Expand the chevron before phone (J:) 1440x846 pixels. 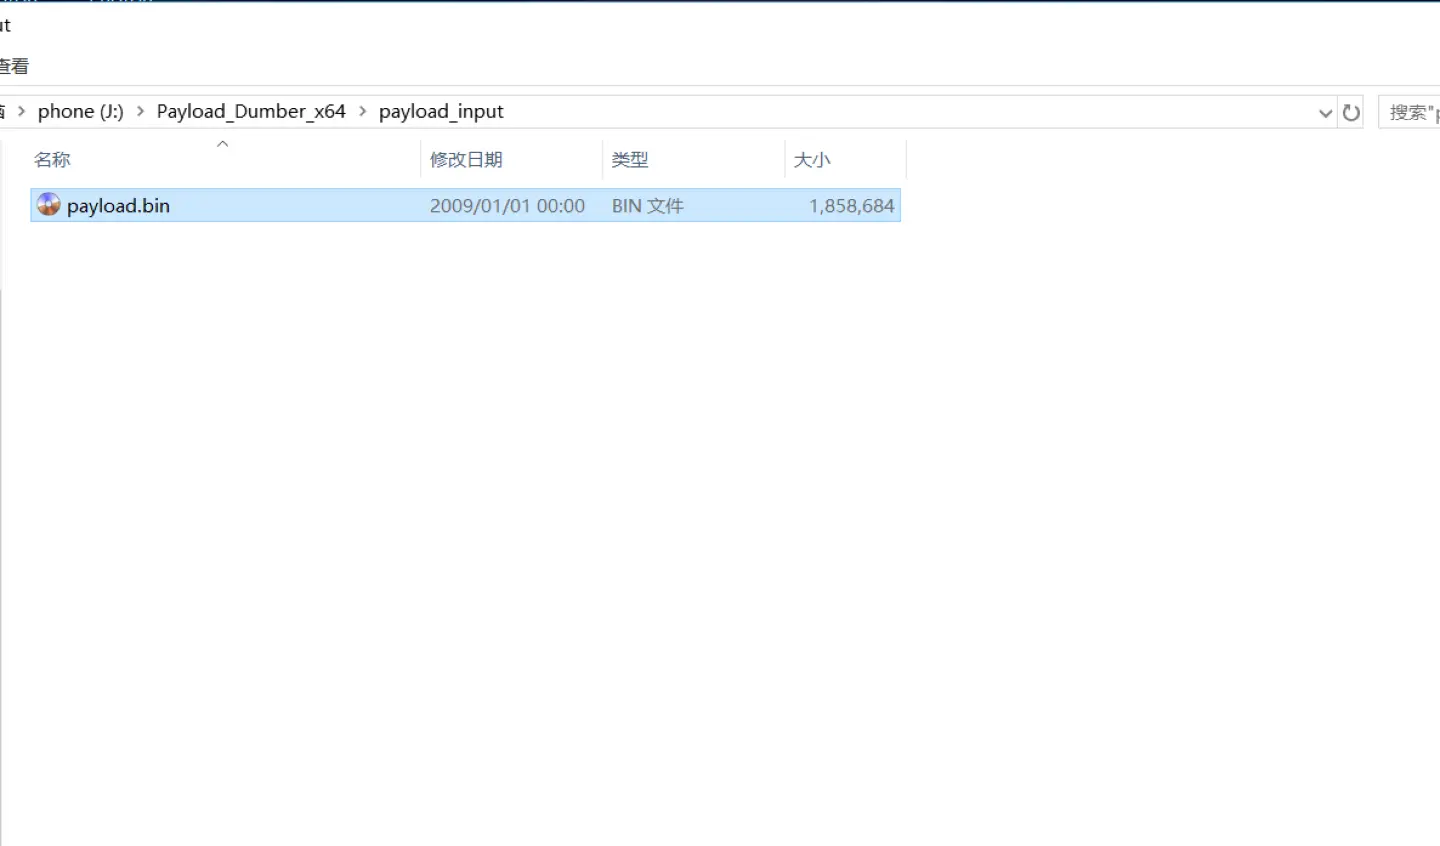click(21, 111)
